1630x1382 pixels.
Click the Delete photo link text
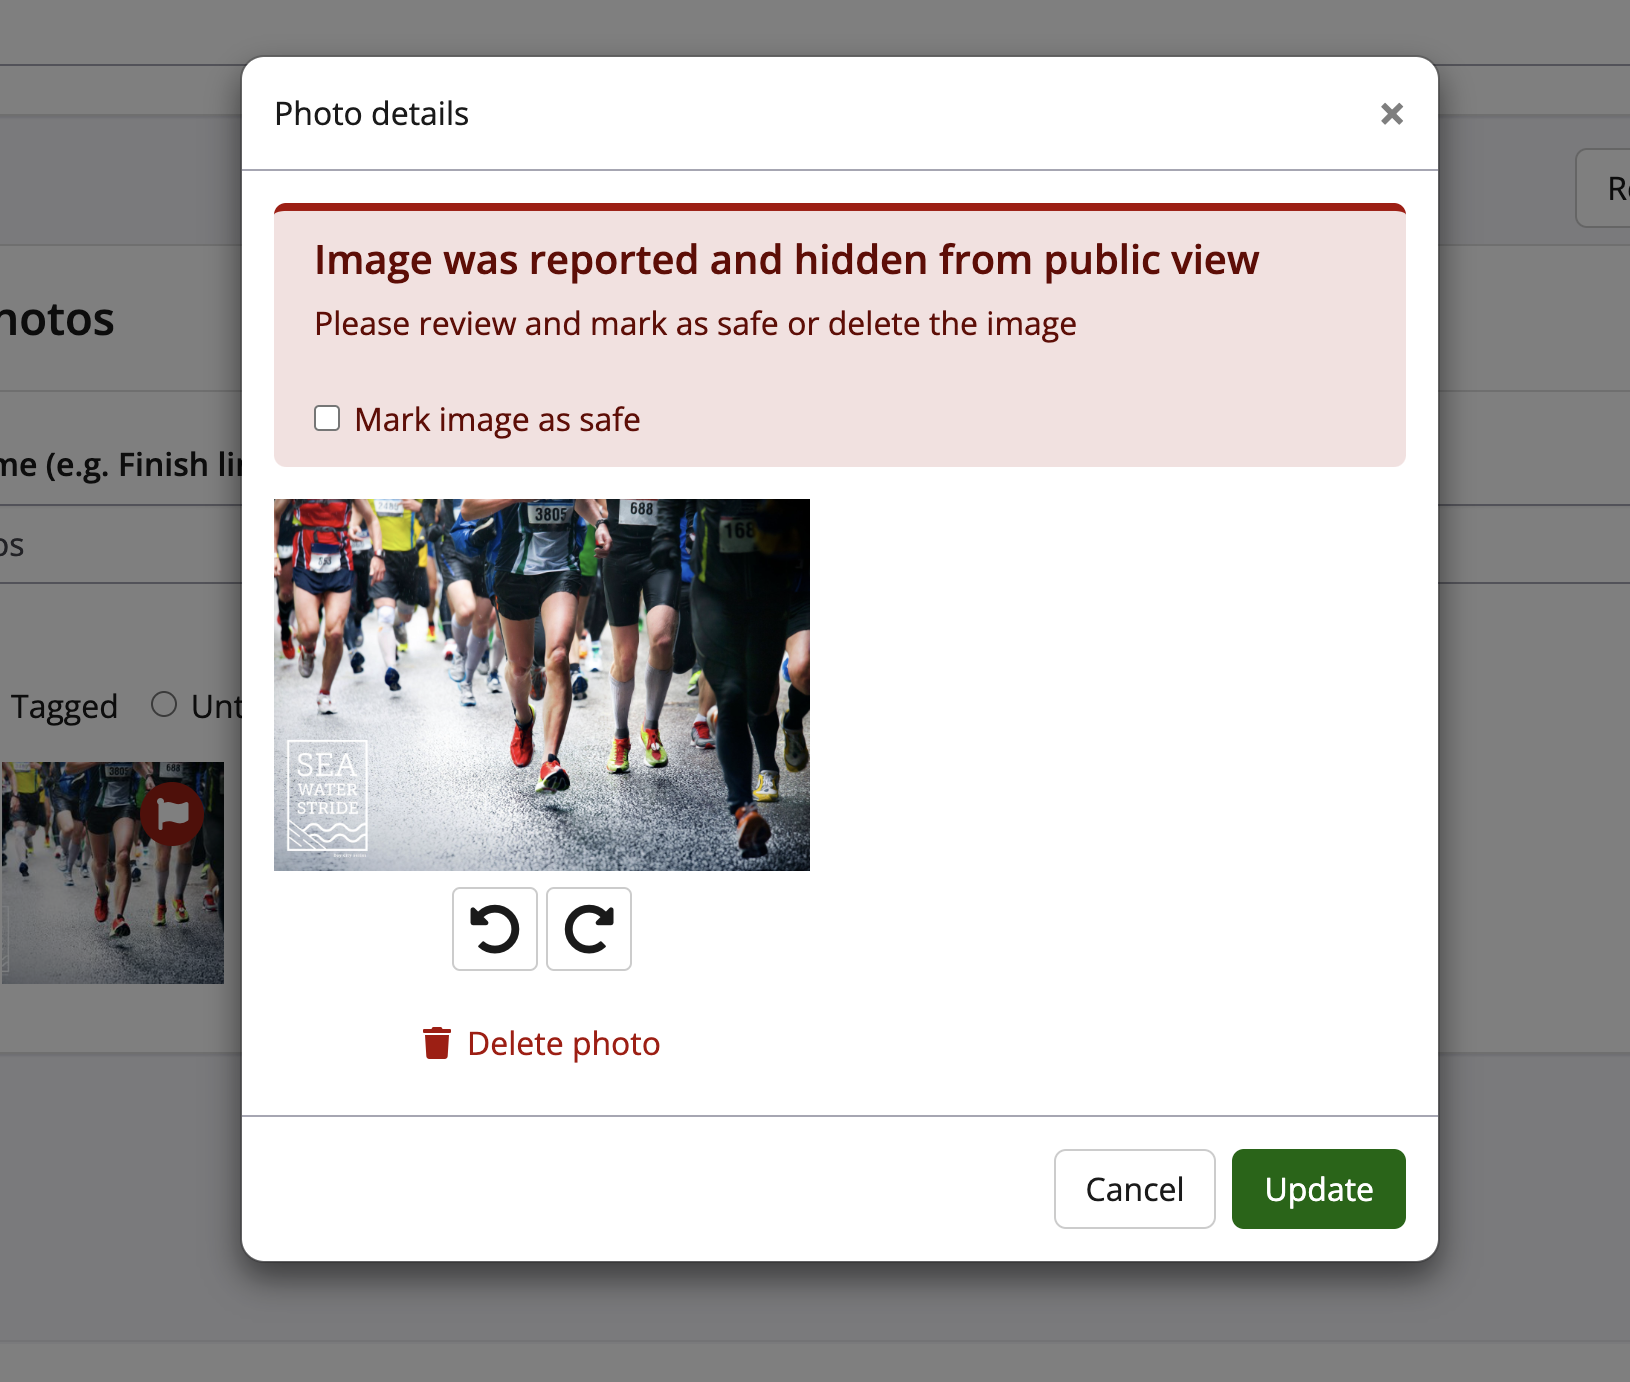[x=563, y=1044]
